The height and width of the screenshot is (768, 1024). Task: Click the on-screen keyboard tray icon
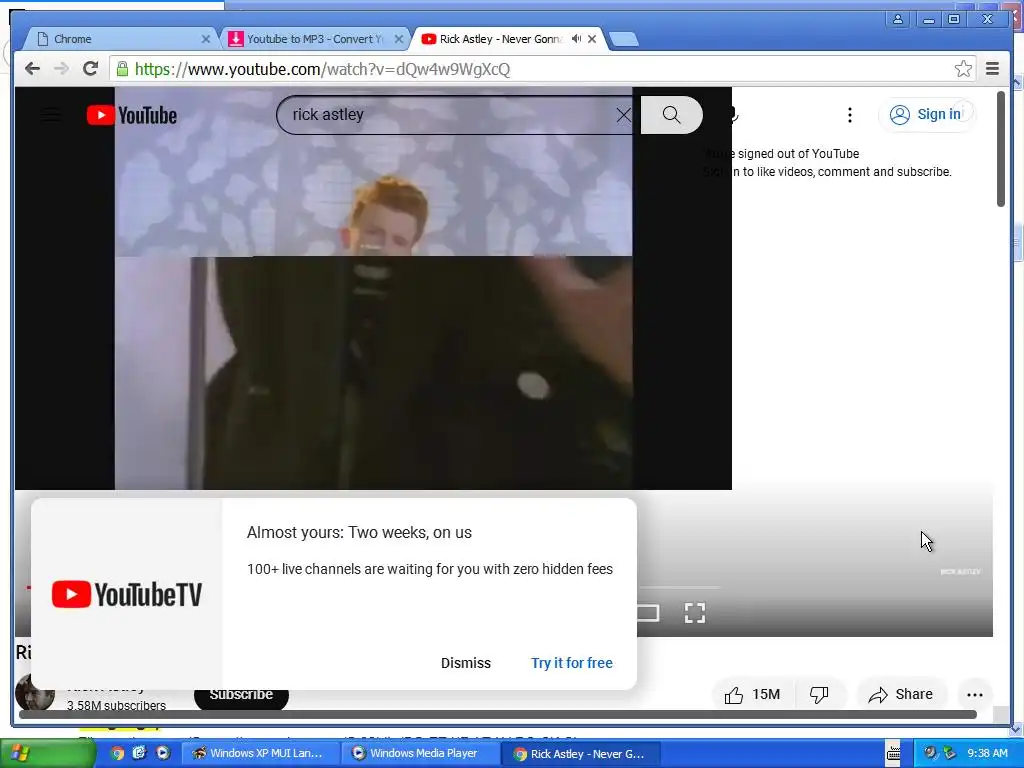point(893,753)
